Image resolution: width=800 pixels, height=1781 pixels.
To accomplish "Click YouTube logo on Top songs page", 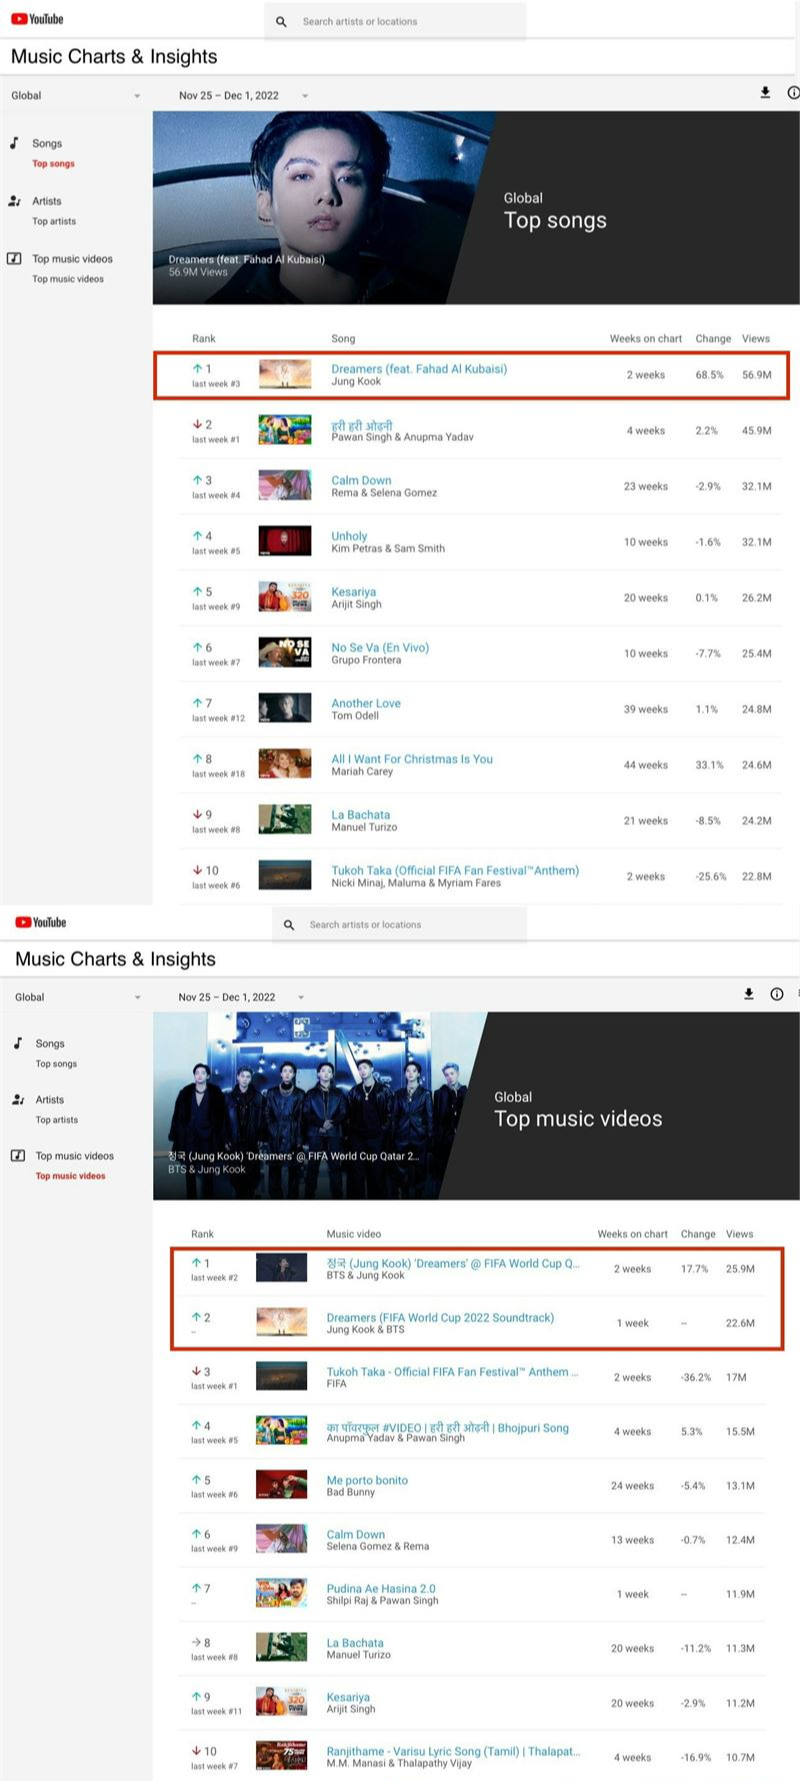I will (x=37, y=19).
